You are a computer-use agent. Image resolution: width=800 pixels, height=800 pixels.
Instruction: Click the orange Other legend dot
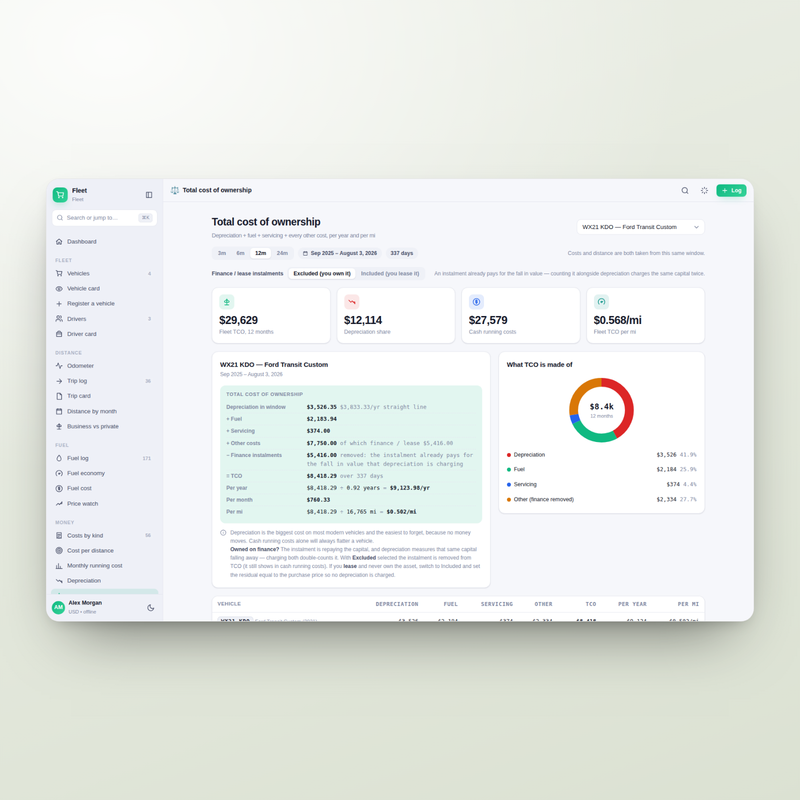tap(509, 499)
